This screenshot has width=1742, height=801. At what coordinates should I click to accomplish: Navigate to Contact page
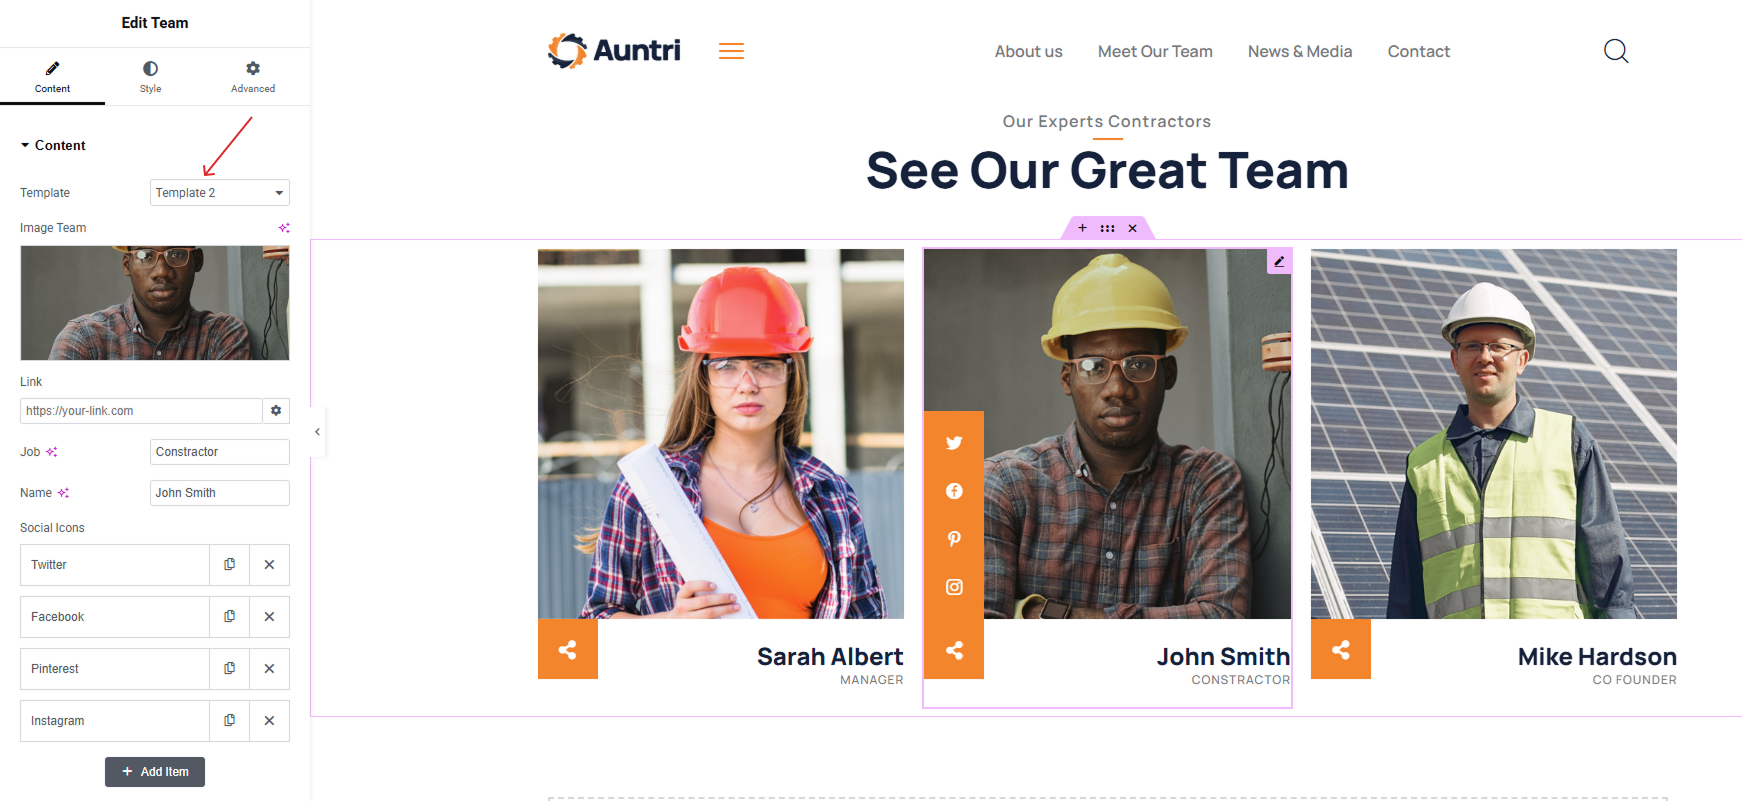point(1418,51)
